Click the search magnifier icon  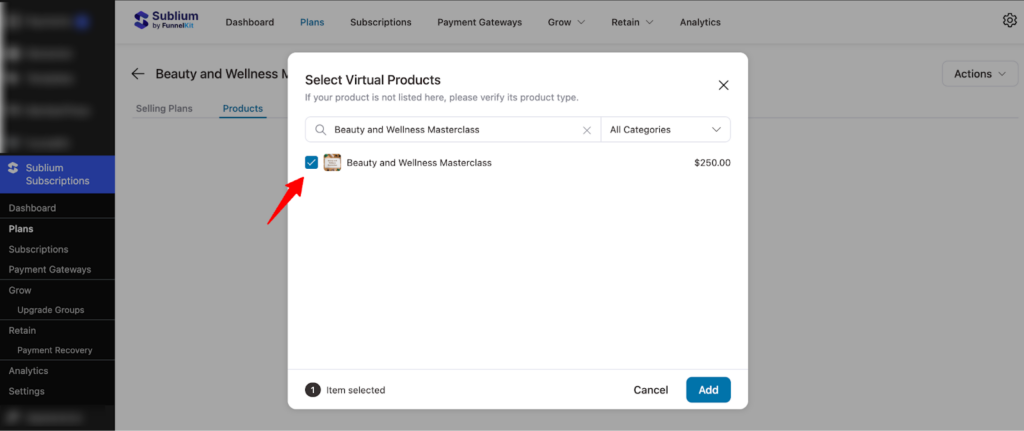[321, 130]
